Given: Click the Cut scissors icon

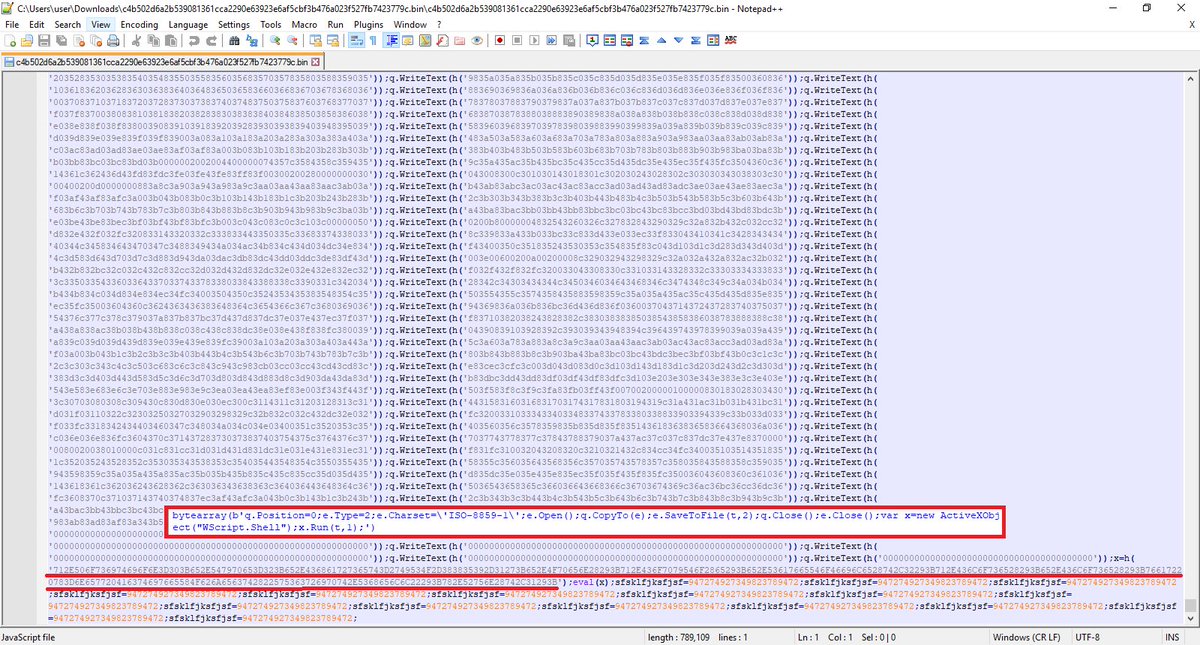Looking at the screenshot, I should pyautogui.click(x=135, y=40).
